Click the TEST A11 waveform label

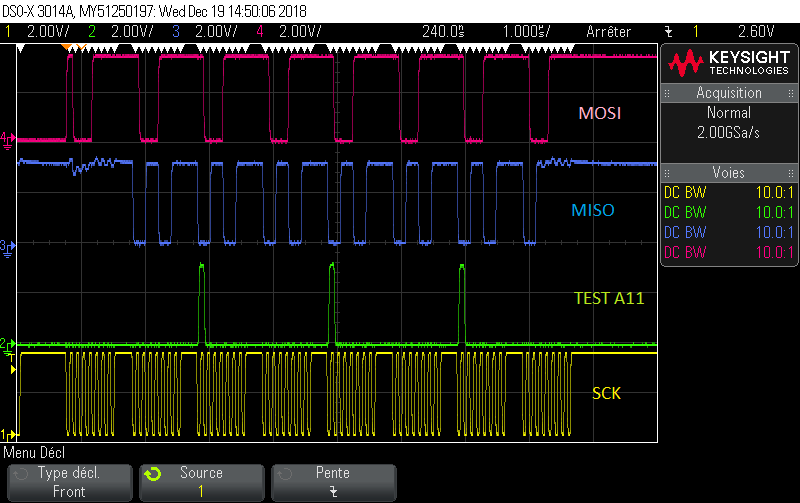(609, 298)
